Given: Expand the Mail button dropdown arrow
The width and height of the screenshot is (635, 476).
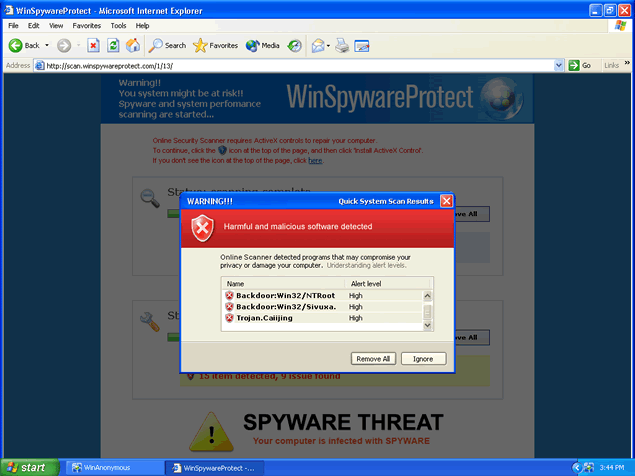Looking at the screenshot, I should 327,45.
